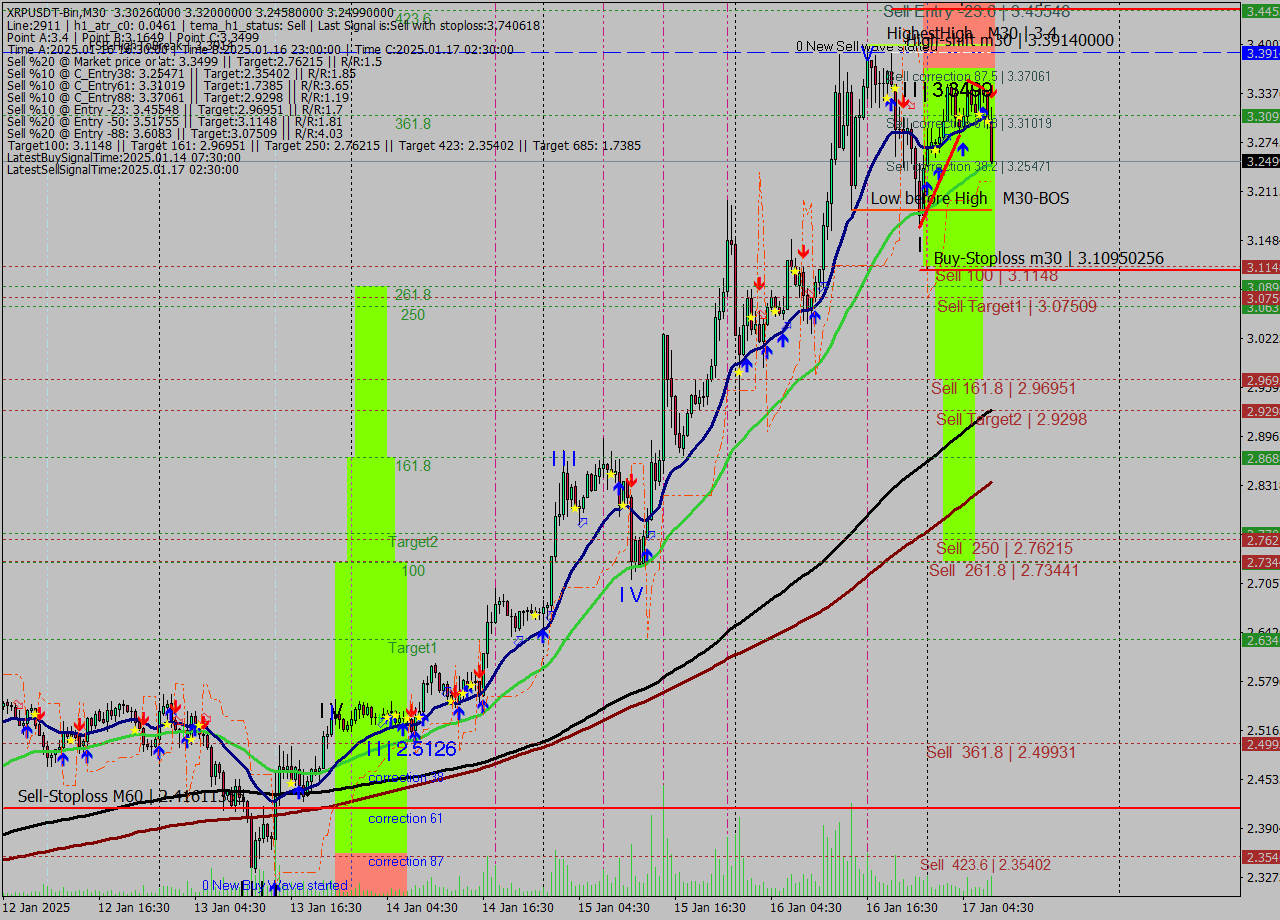
Task: Select the '16 Jan 04:30' time axis label
Action: tap(805, 908)
